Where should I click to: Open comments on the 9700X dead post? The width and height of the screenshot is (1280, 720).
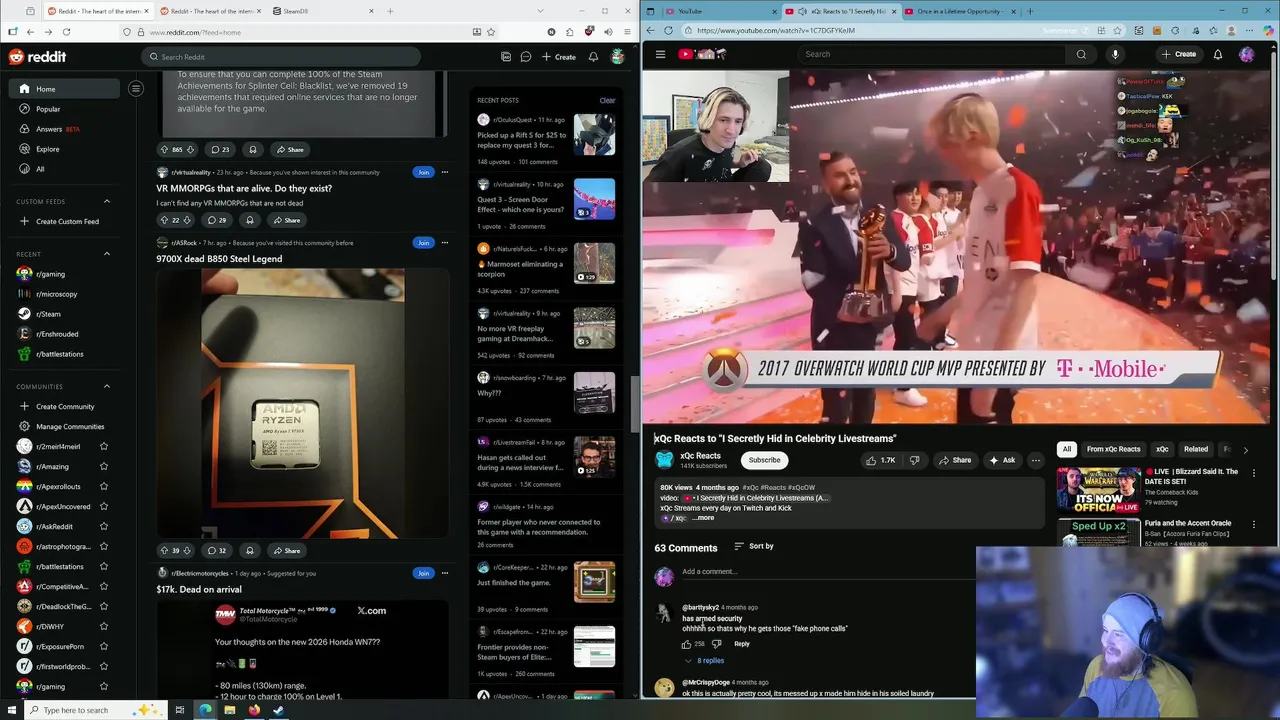[217, 550]
